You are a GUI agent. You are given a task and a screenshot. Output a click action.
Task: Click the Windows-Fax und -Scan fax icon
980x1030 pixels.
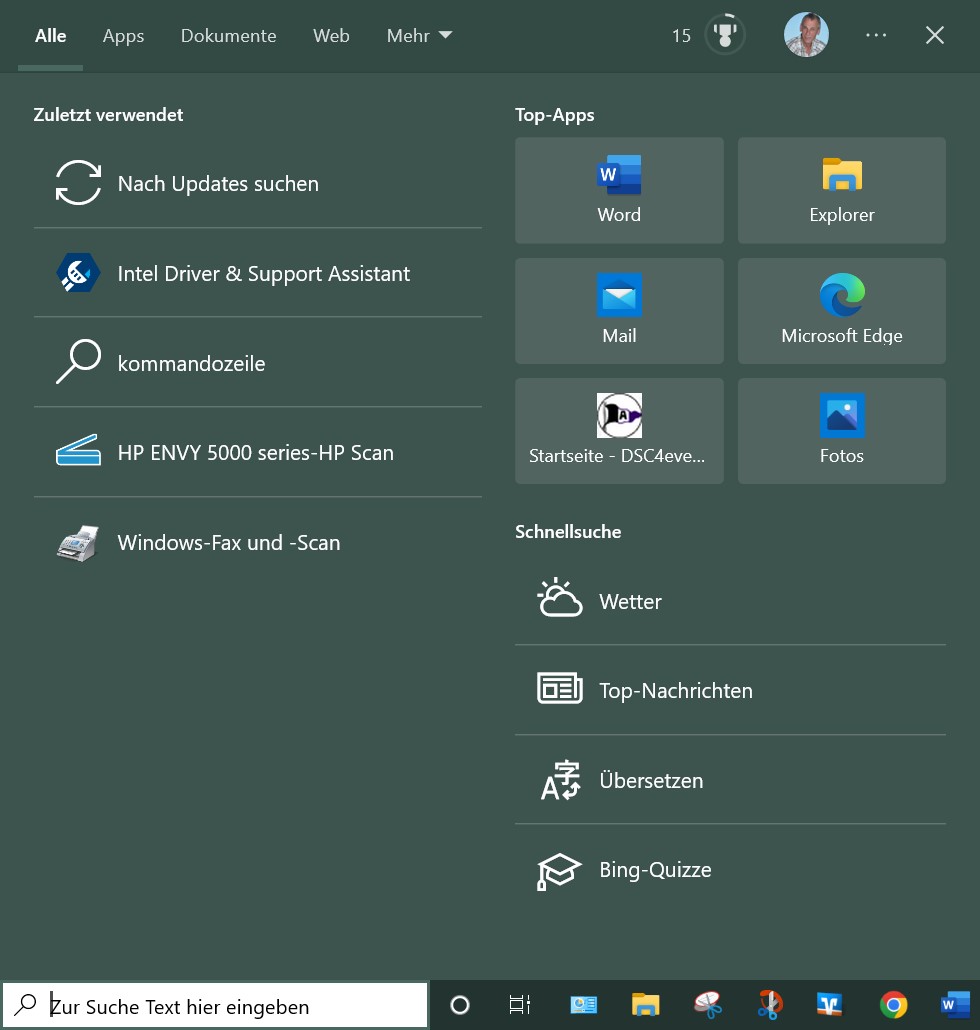point(78,543)
